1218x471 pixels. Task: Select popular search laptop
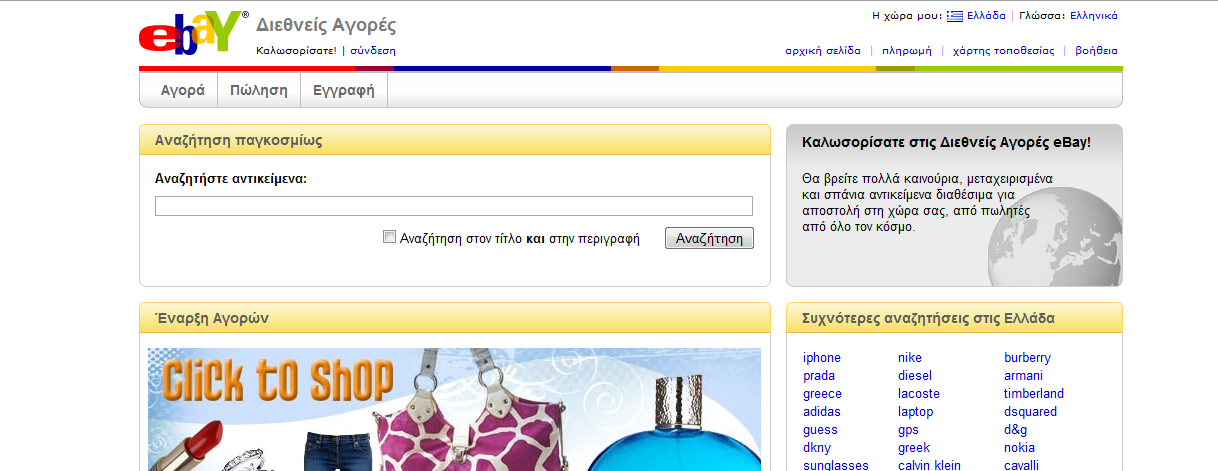point(916,412)
